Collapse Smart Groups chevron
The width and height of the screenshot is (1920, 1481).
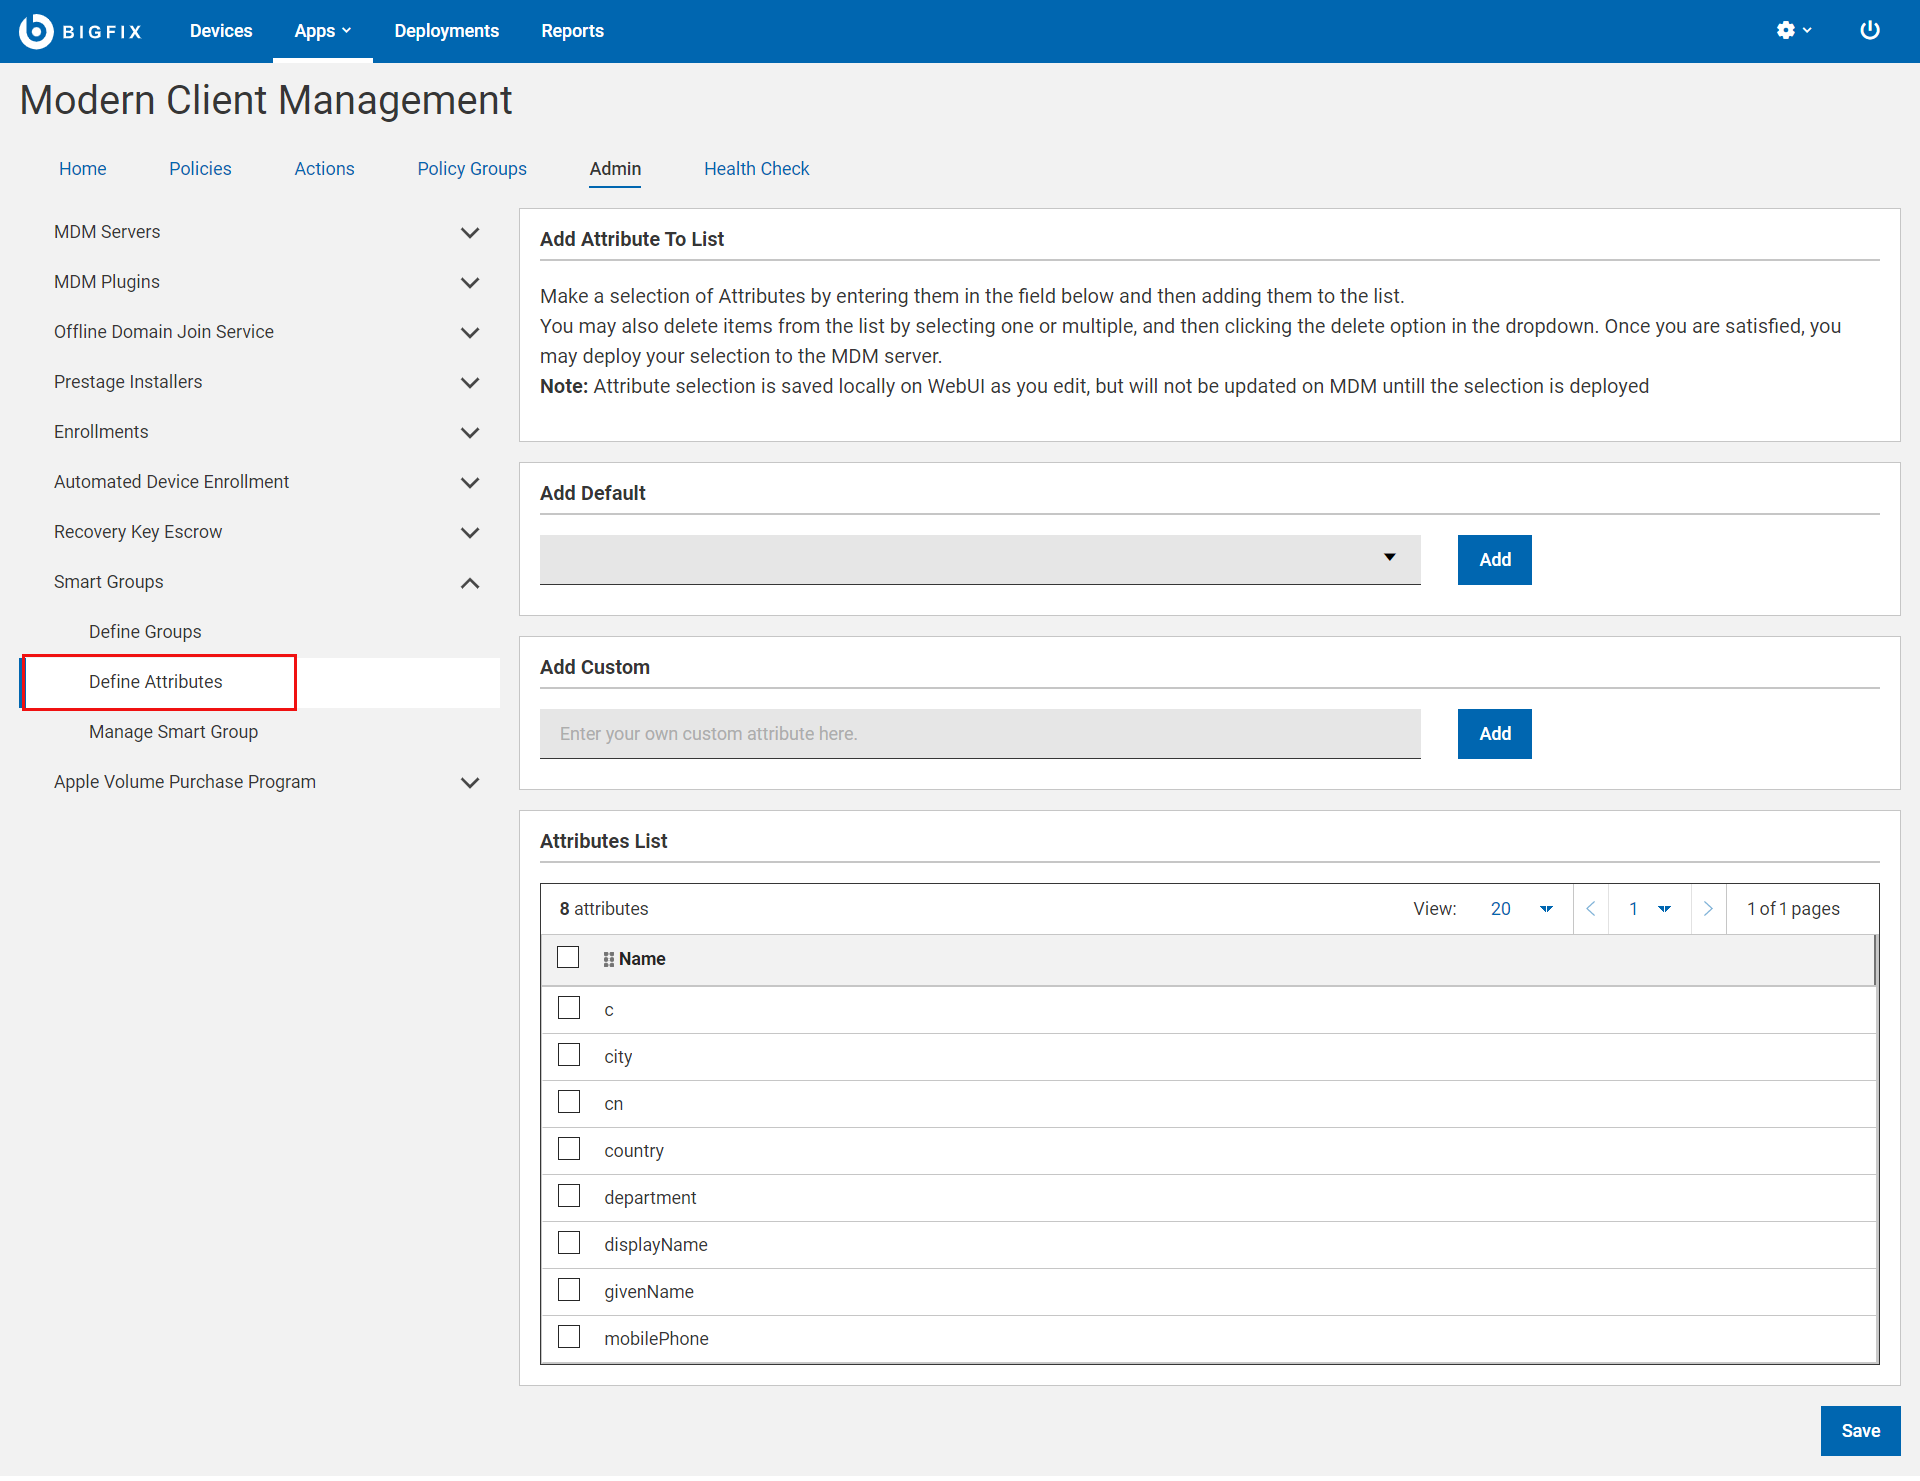(470, 583)
